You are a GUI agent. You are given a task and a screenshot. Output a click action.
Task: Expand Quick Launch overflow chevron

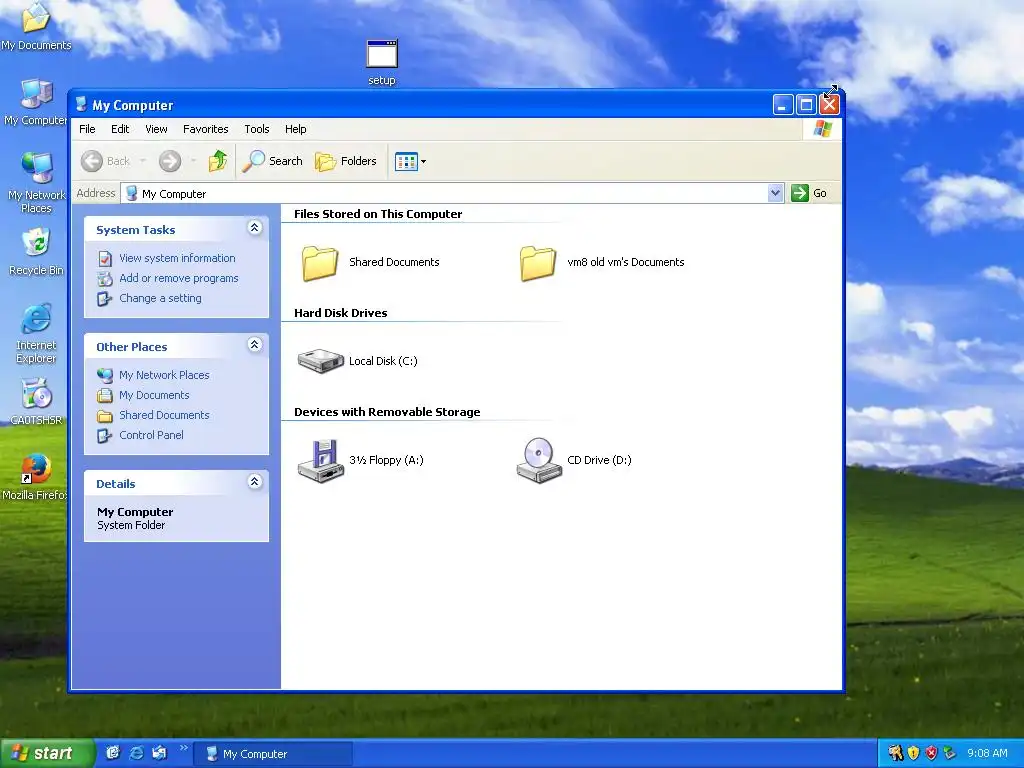(183, 748)
